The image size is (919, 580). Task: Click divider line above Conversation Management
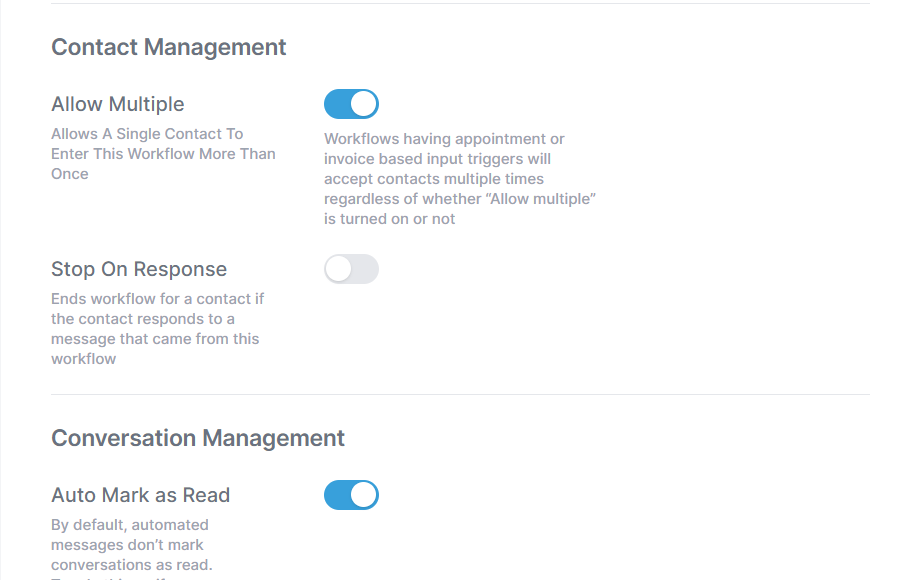pos(460,394)
